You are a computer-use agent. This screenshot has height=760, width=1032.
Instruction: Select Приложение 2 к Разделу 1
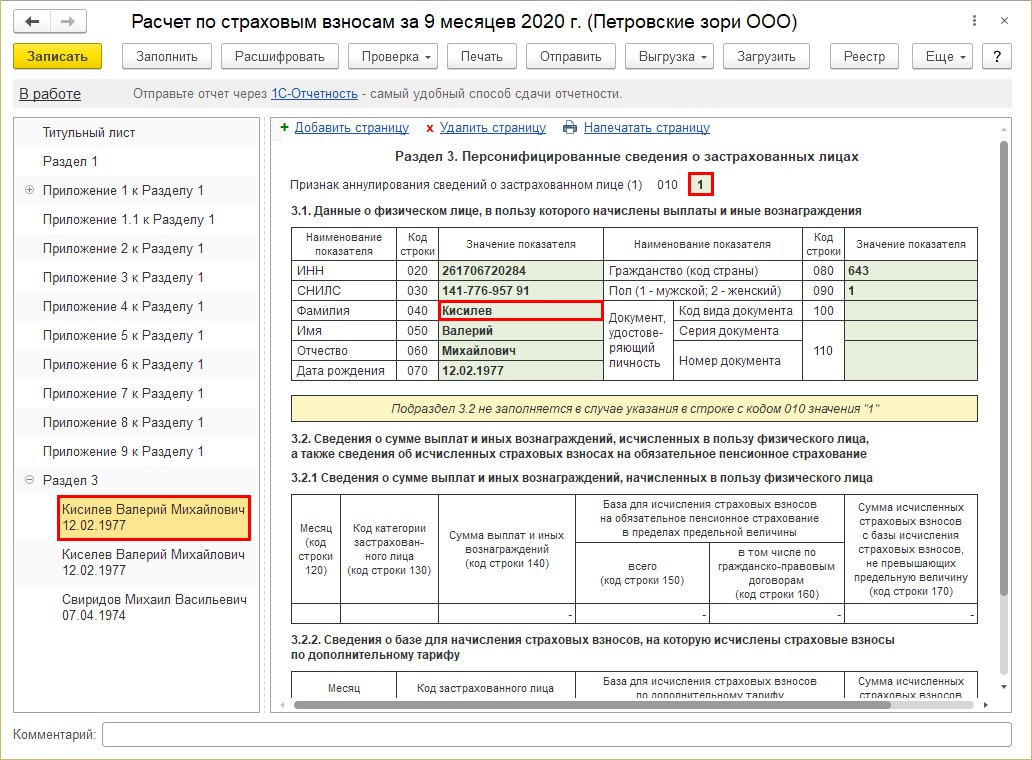click(123, 248)
